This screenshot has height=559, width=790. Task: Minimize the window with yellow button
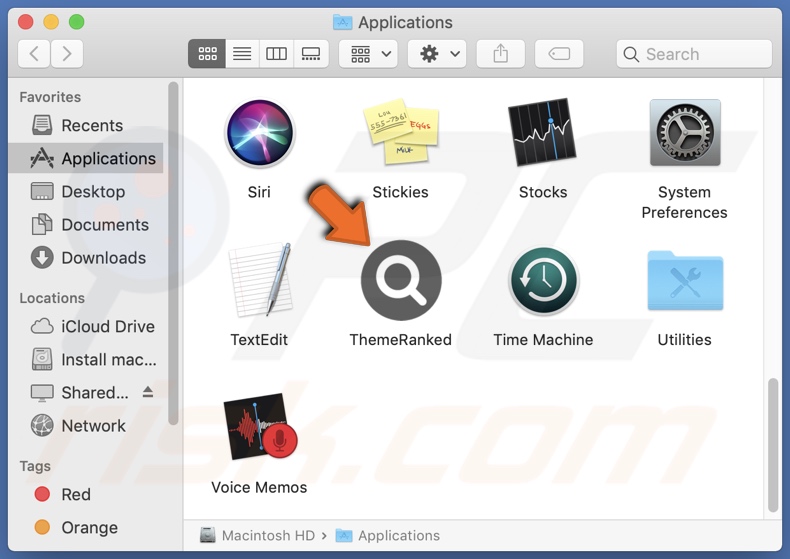[x=51, y=22]
